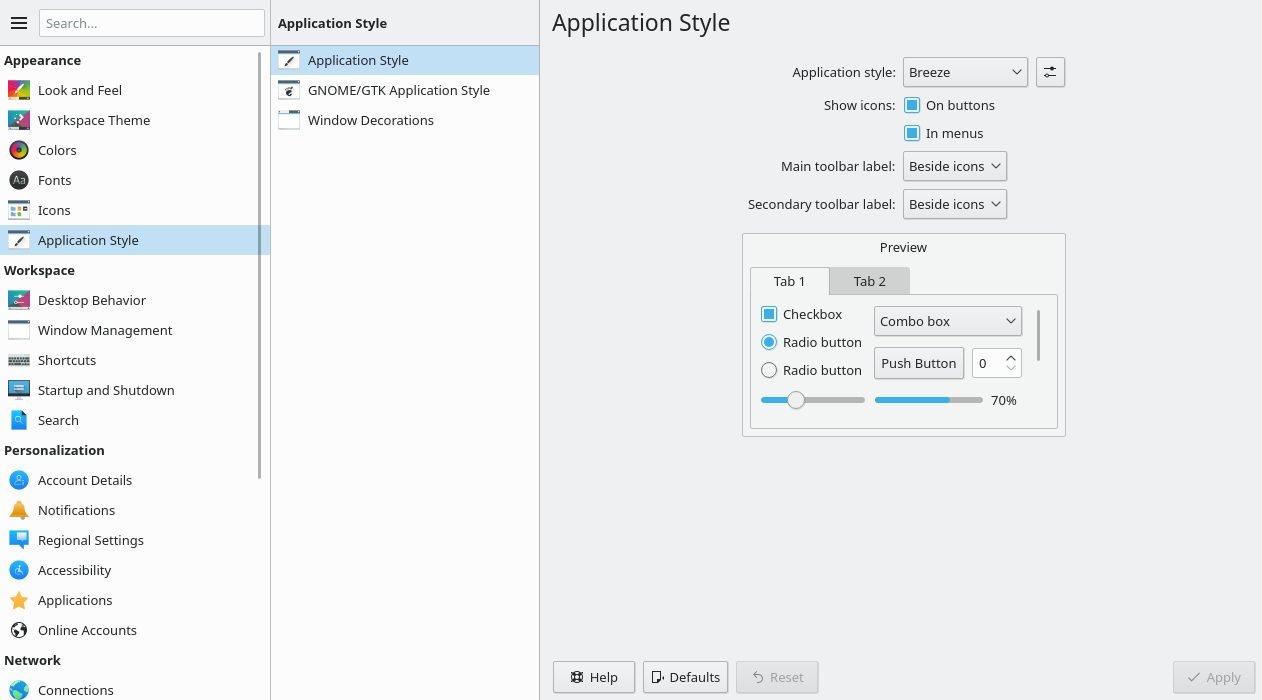Select the first preview Radio button
This screenshot has width=1262, height=700.
coord(769,342)
